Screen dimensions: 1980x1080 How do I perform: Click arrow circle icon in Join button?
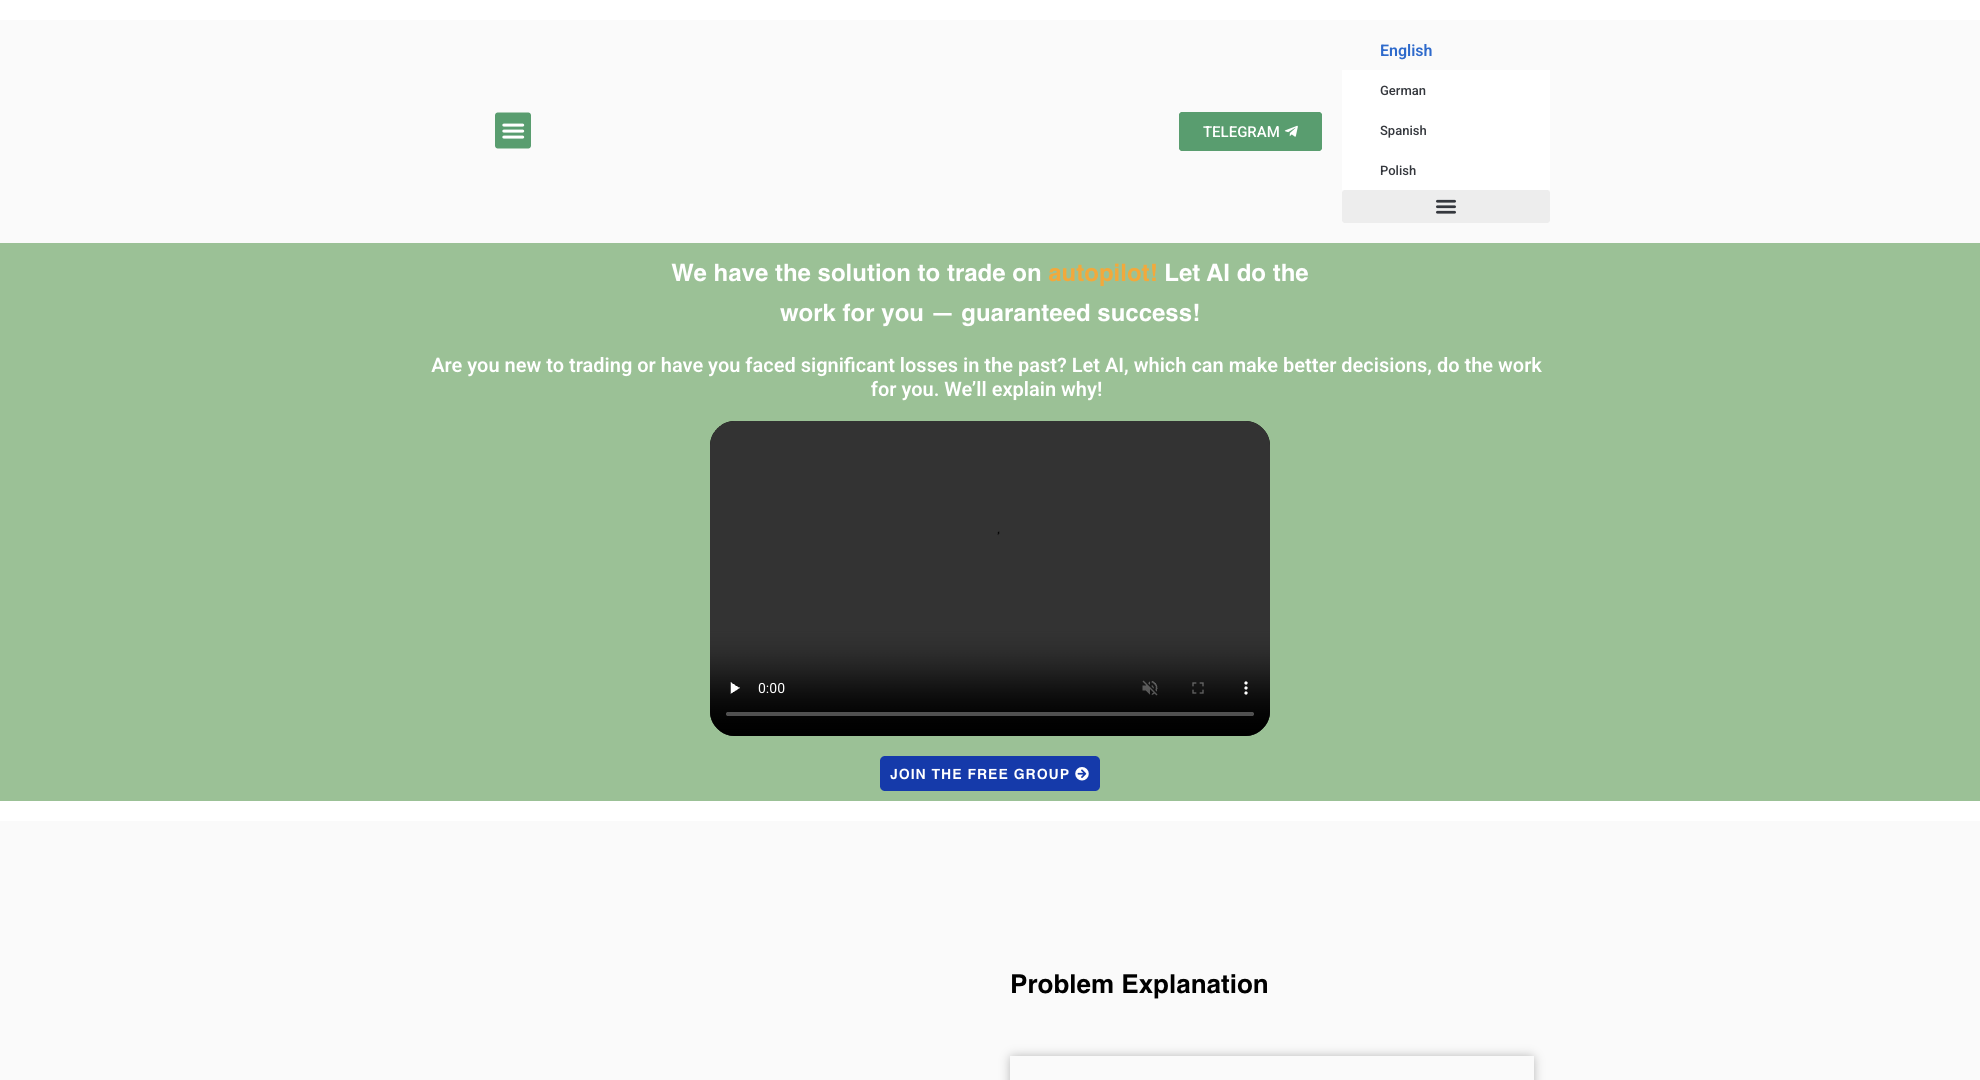click(x=1082, y=774)
